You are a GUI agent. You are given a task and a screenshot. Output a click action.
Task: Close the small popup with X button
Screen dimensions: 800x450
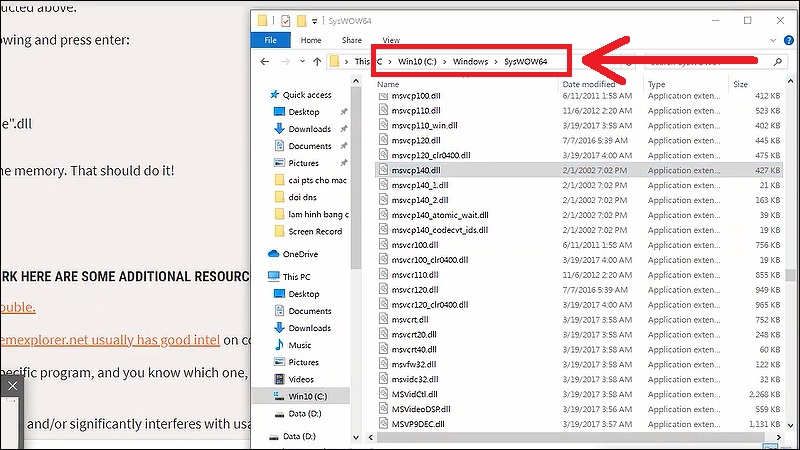(x=12, y=386)
